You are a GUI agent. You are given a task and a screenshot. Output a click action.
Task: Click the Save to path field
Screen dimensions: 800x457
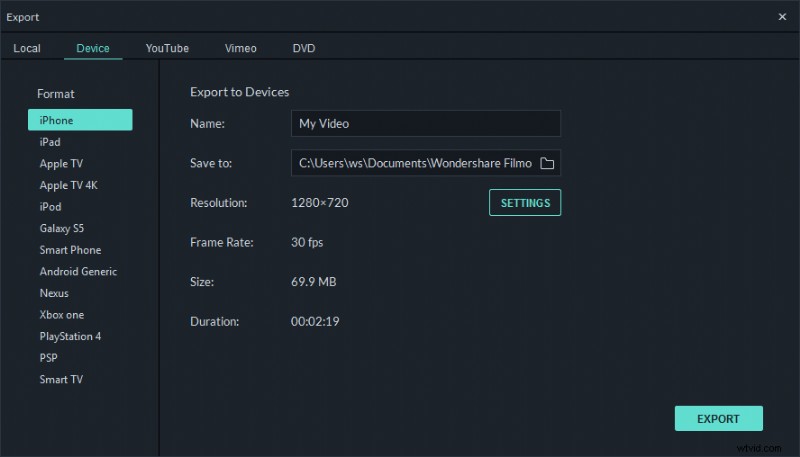pos(413,163)
